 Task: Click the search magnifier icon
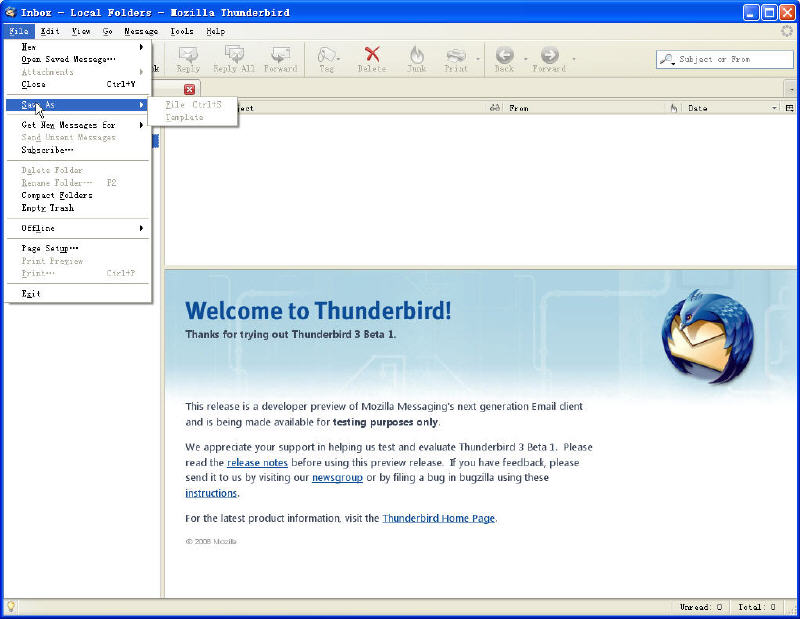pyautogui.click(x=667, y=59)
